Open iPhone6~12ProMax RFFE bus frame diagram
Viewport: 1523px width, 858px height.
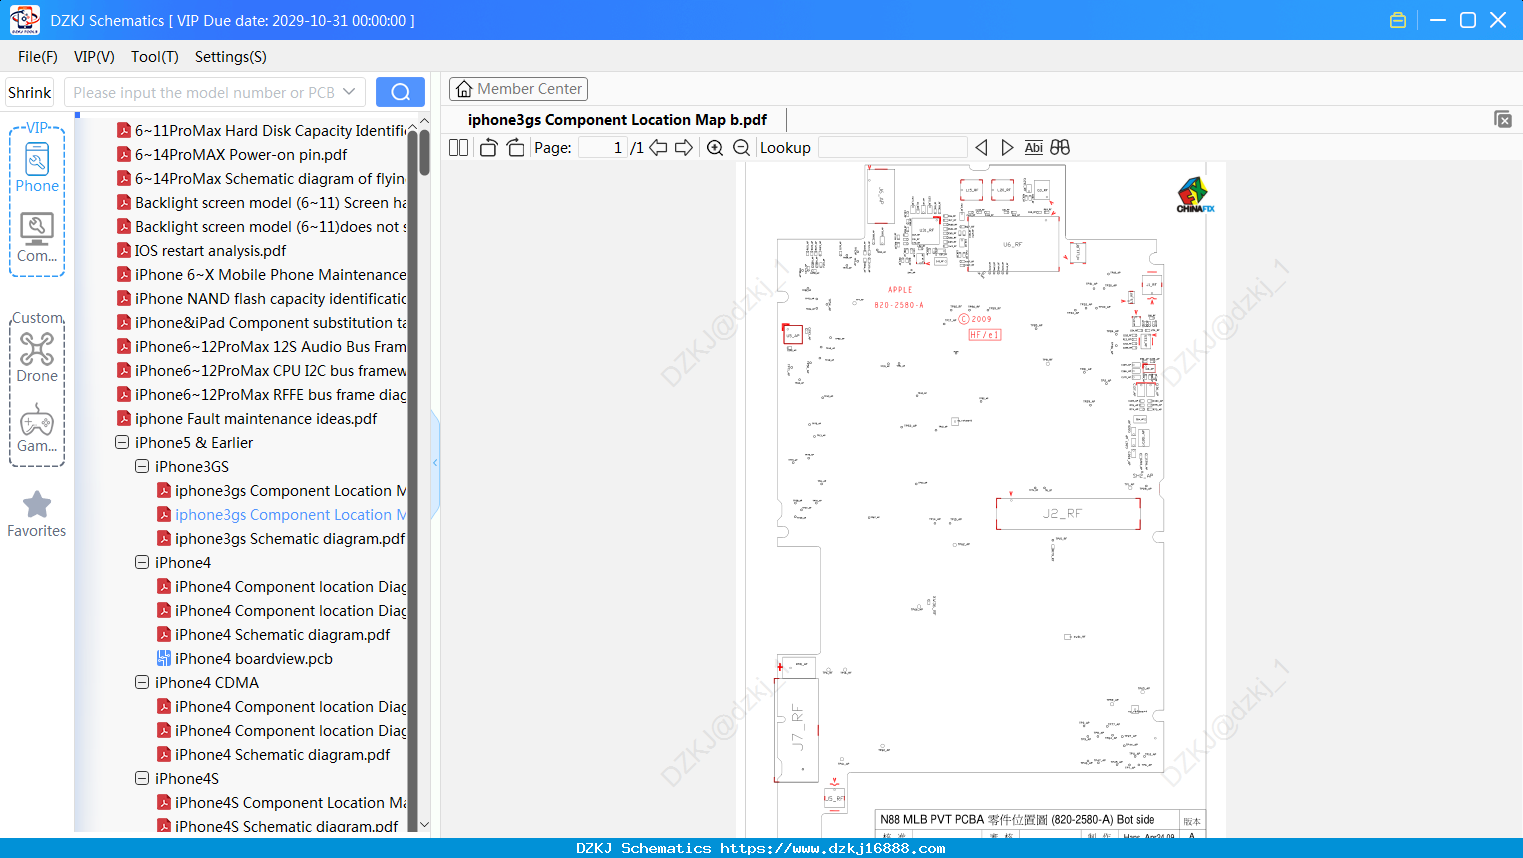(270, 395)
